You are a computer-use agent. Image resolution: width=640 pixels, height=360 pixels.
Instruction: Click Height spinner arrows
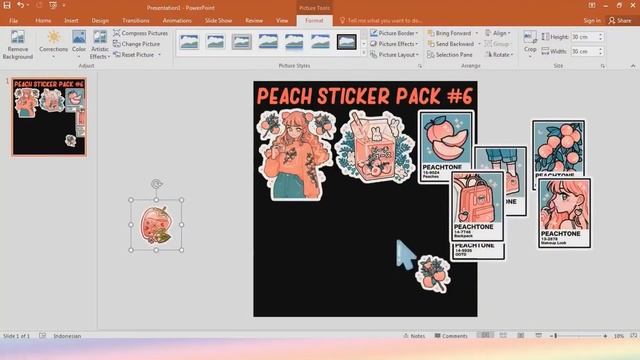600,37
